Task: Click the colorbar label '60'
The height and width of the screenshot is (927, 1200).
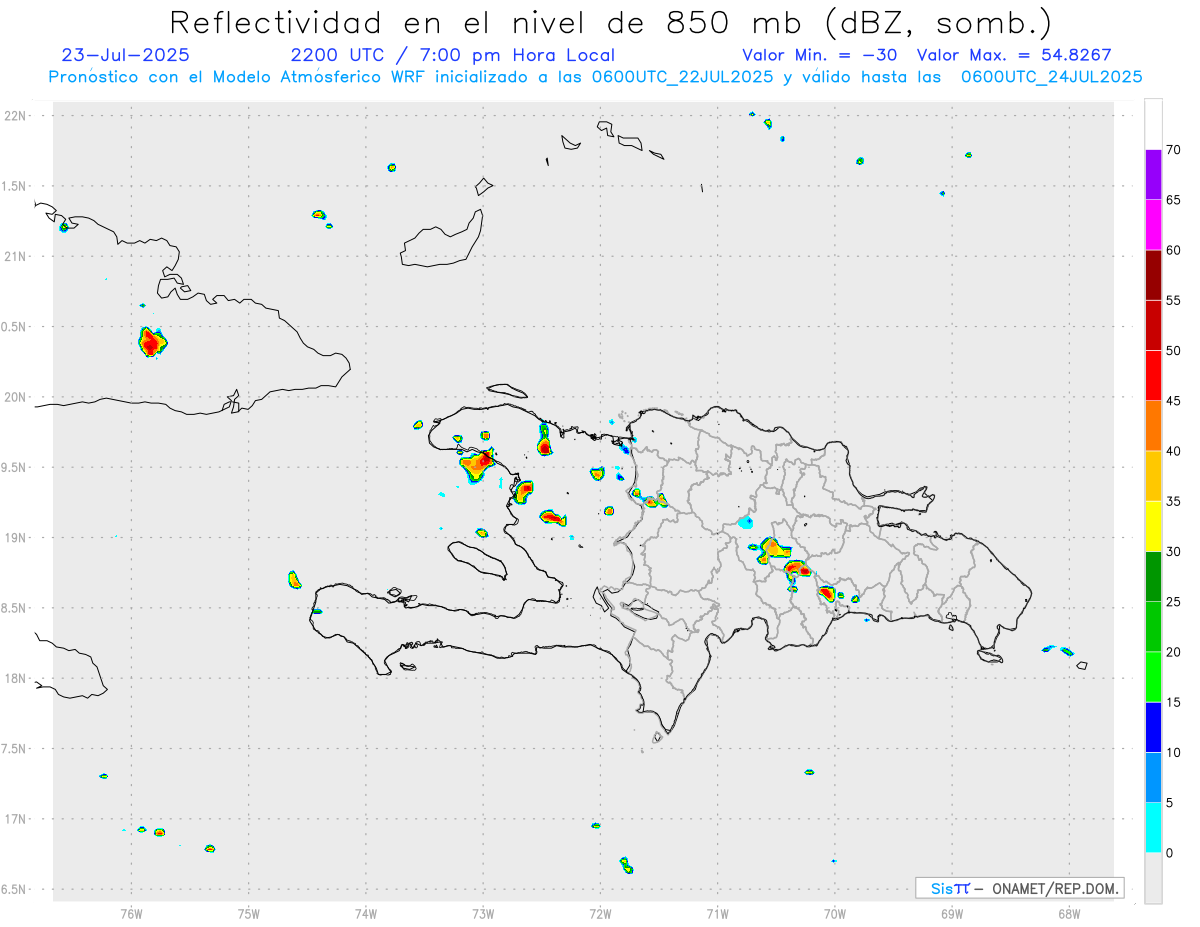Action: point(1174,250)
